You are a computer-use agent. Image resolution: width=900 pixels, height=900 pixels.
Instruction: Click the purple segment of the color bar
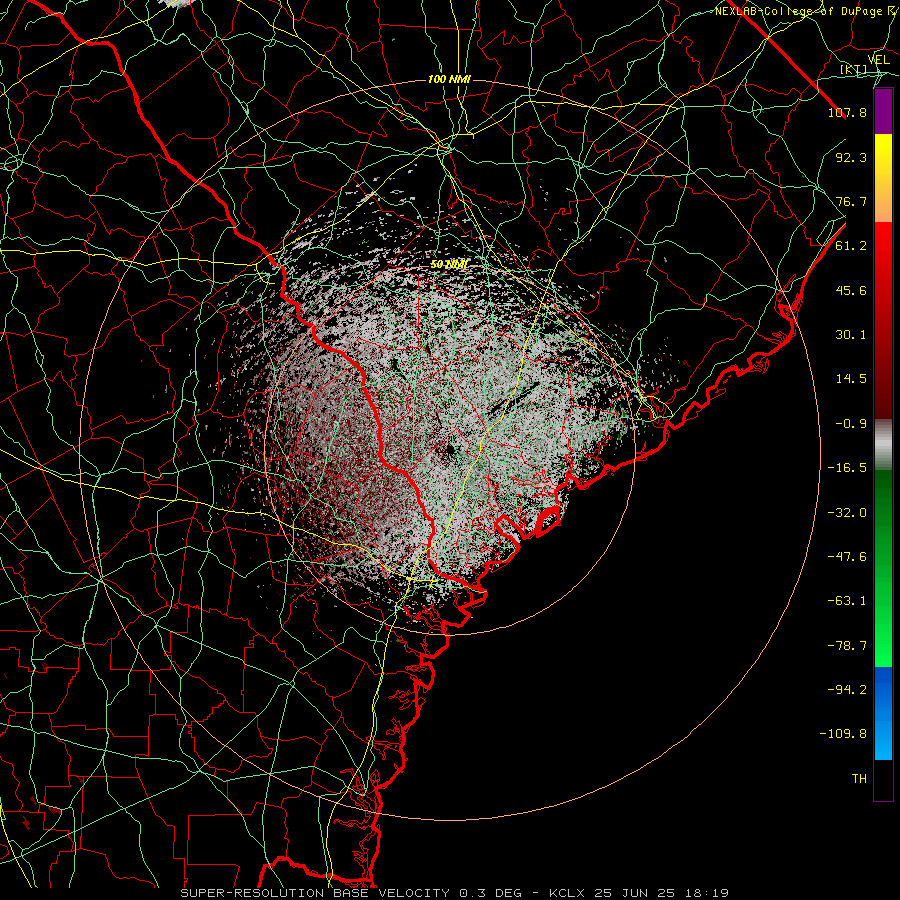tap(883, 112)
